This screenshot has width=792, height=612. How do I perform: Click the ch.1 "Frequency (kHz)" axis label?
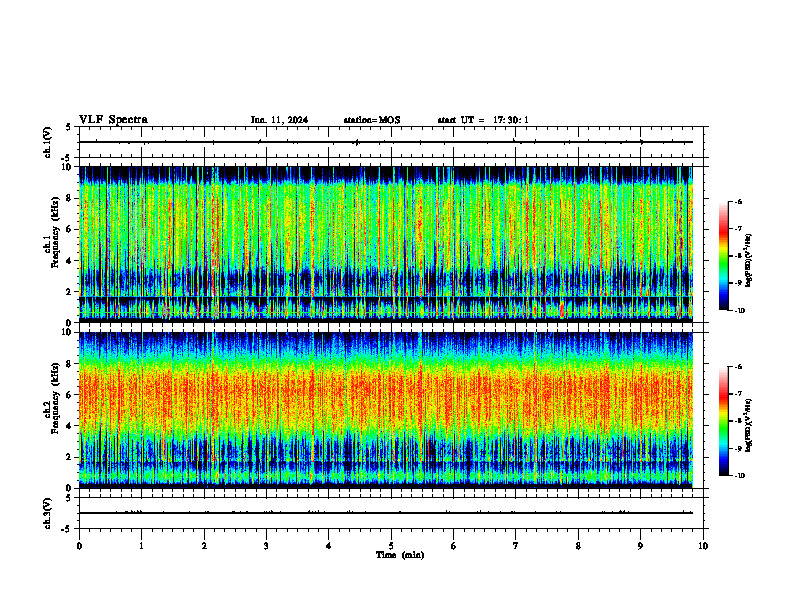point(55,232)
